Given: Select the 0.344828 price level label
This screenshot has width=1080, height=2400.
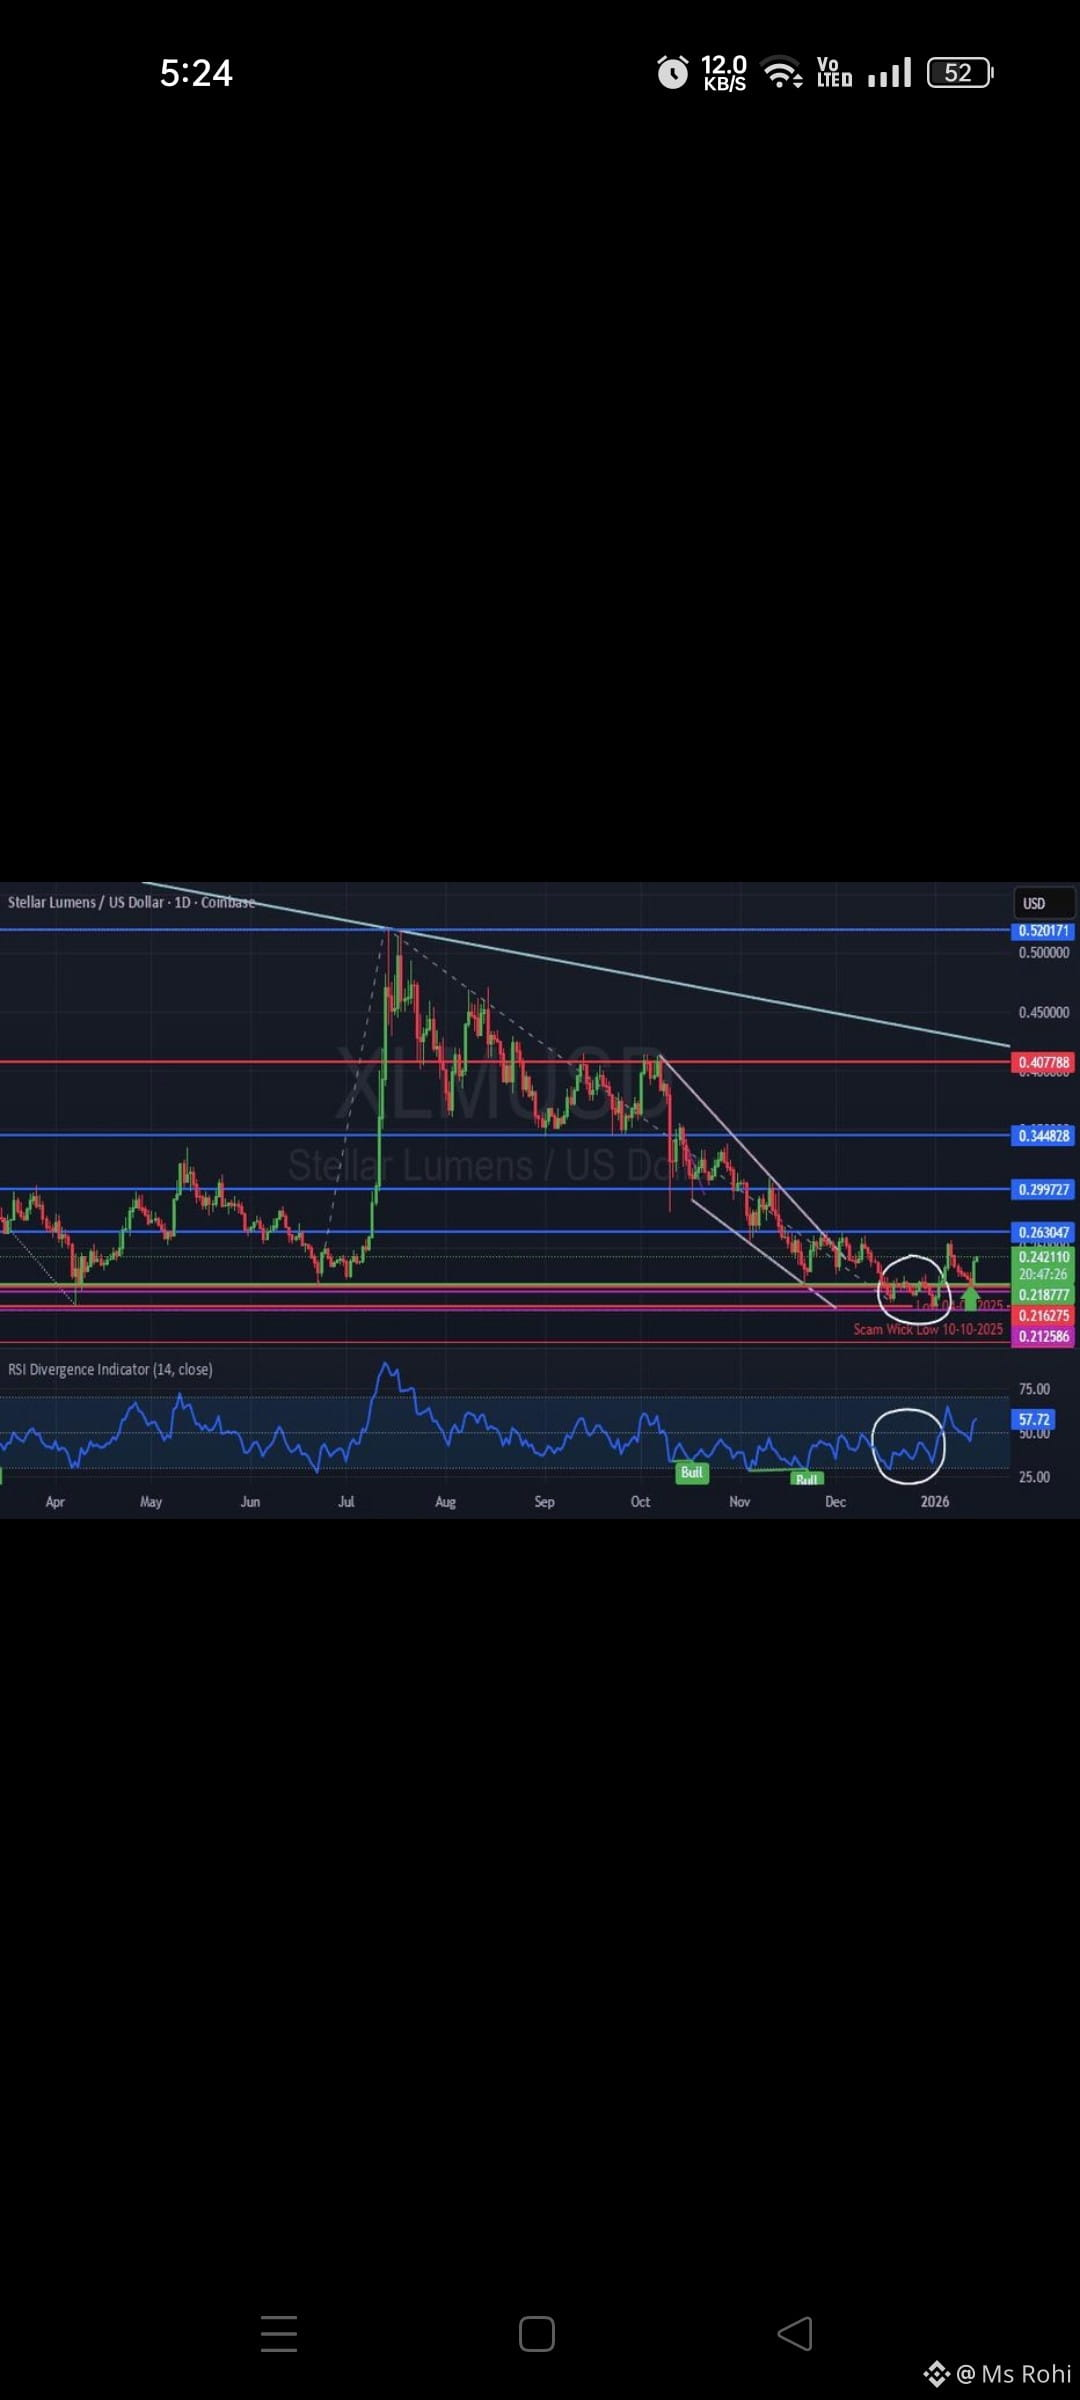Looking at the screenshot, I should click(x=1044, y=1135).
